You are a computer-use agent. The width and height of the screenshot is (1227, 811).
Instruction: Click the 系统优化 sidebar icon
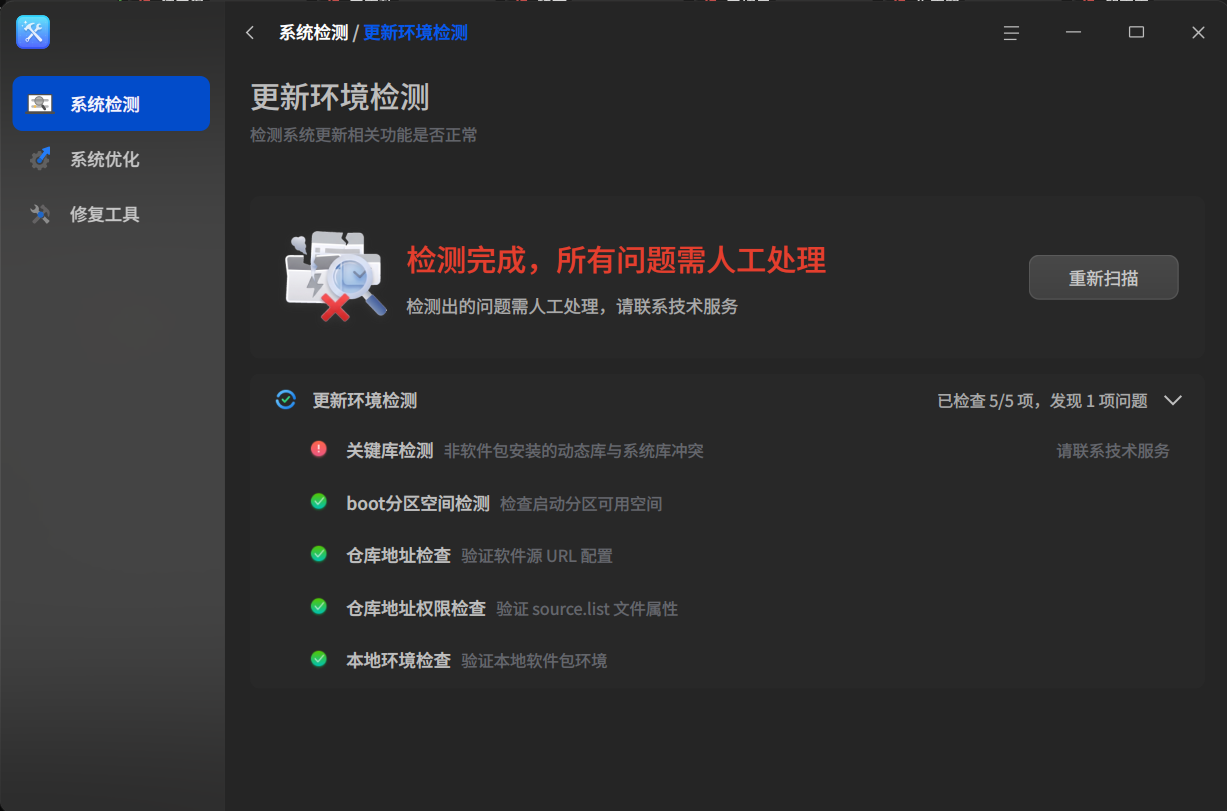[x=40, y=159]
